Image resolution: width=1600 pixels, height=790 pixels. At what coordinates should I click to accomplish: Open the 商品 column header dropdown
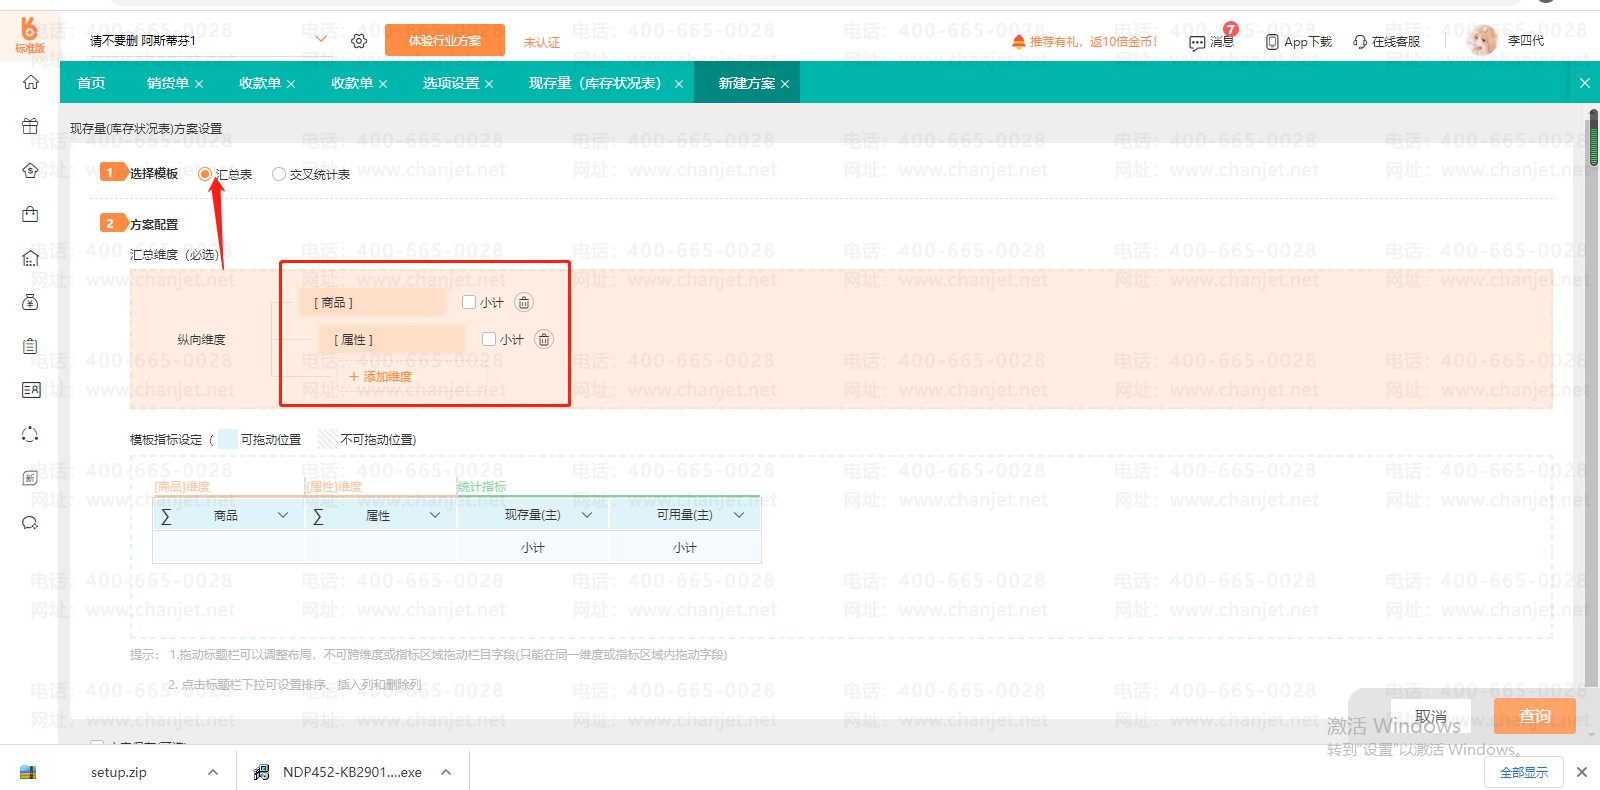click(283, 515)
